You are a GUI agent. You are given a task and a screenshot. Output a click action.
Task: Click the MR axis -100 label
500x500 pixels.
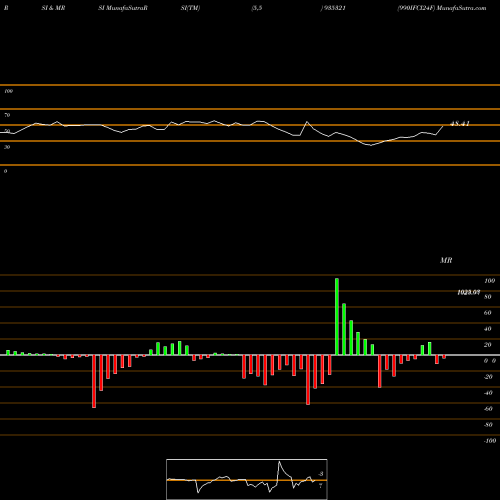(490, 441)
